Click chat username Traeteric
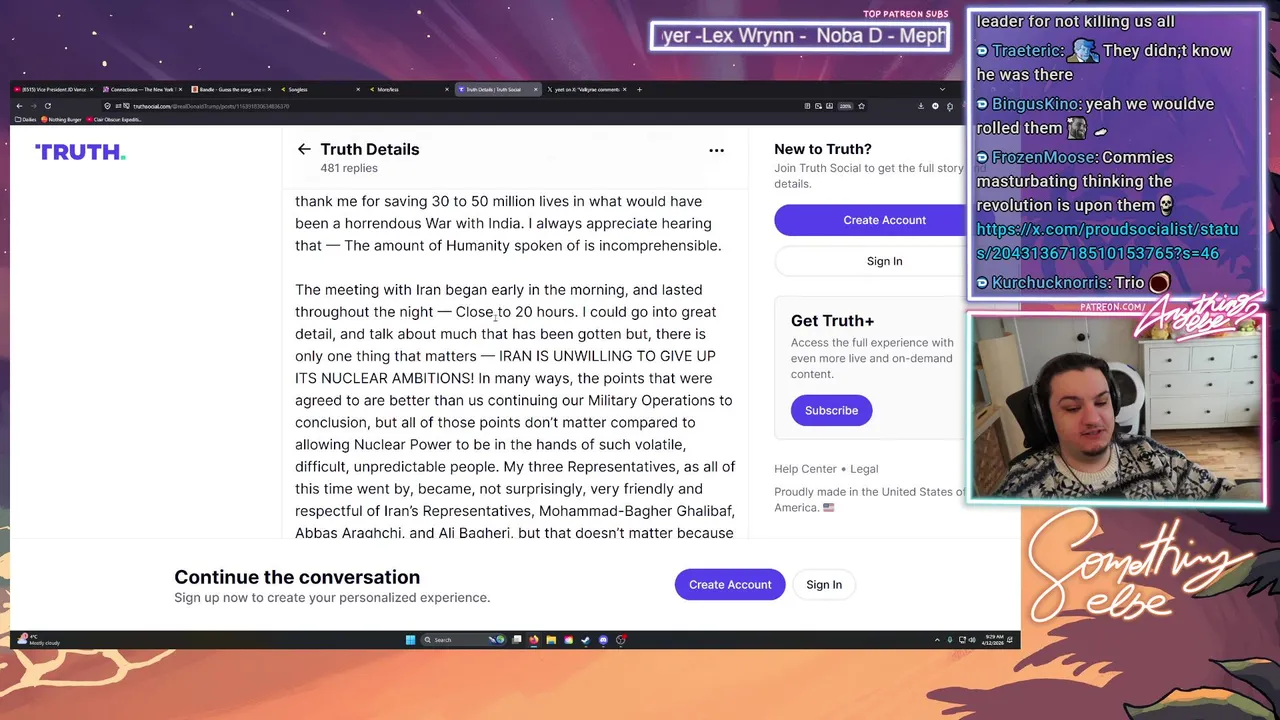 point(1028,51)
